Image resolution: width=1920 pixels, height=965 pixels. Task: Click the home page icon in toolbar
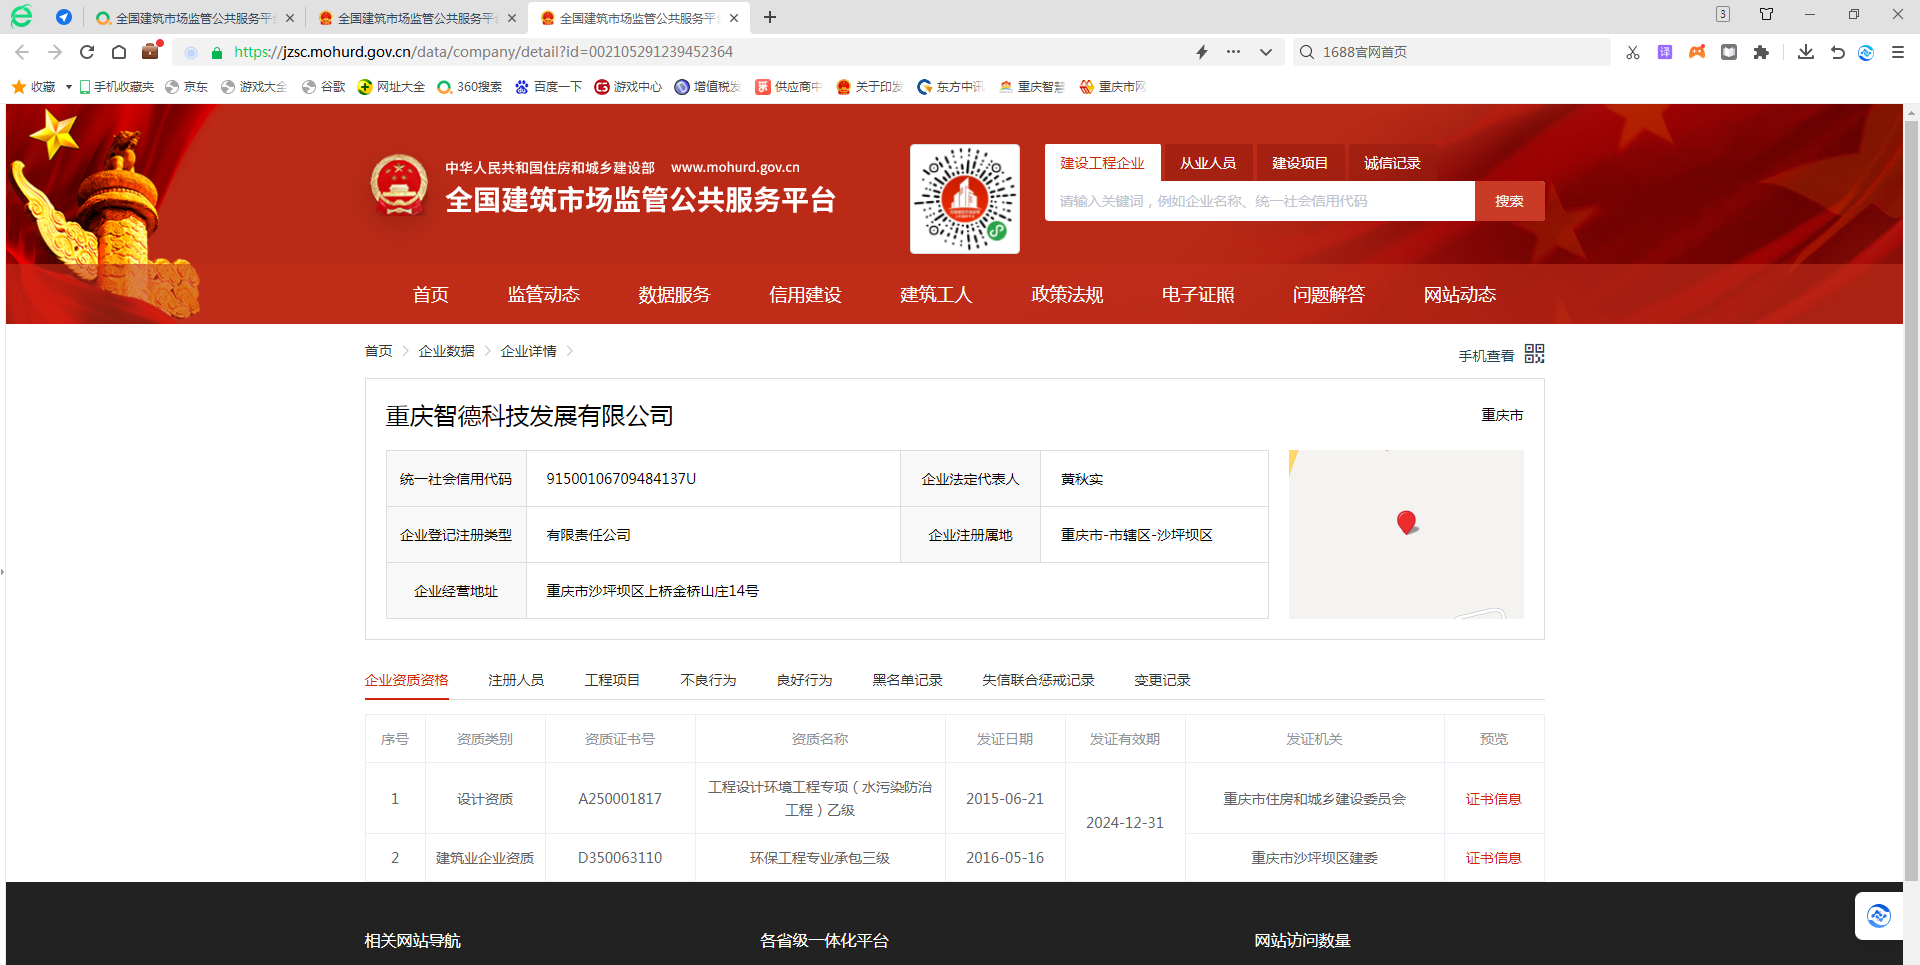[119, 52]
